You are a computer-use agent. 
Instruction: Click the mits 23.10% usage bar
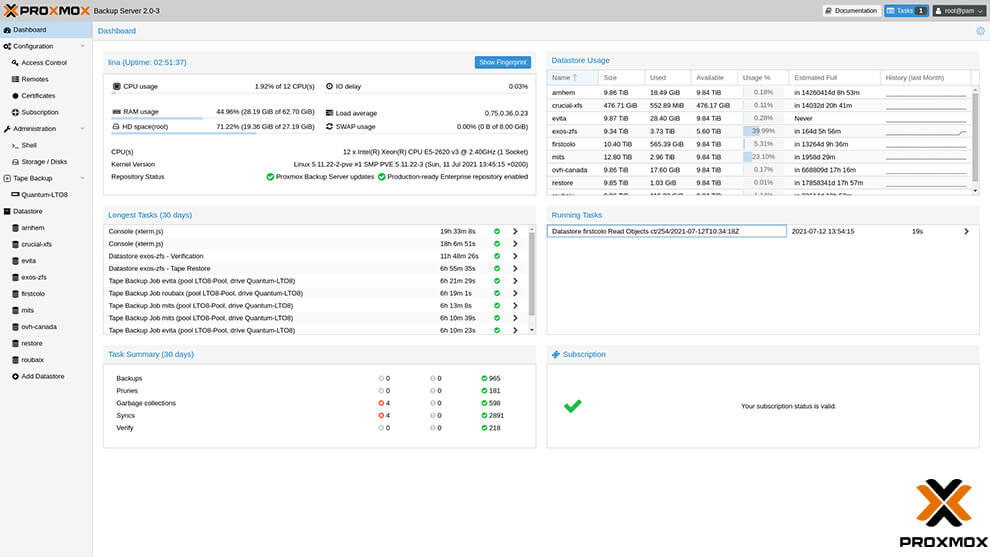(763, 157)
